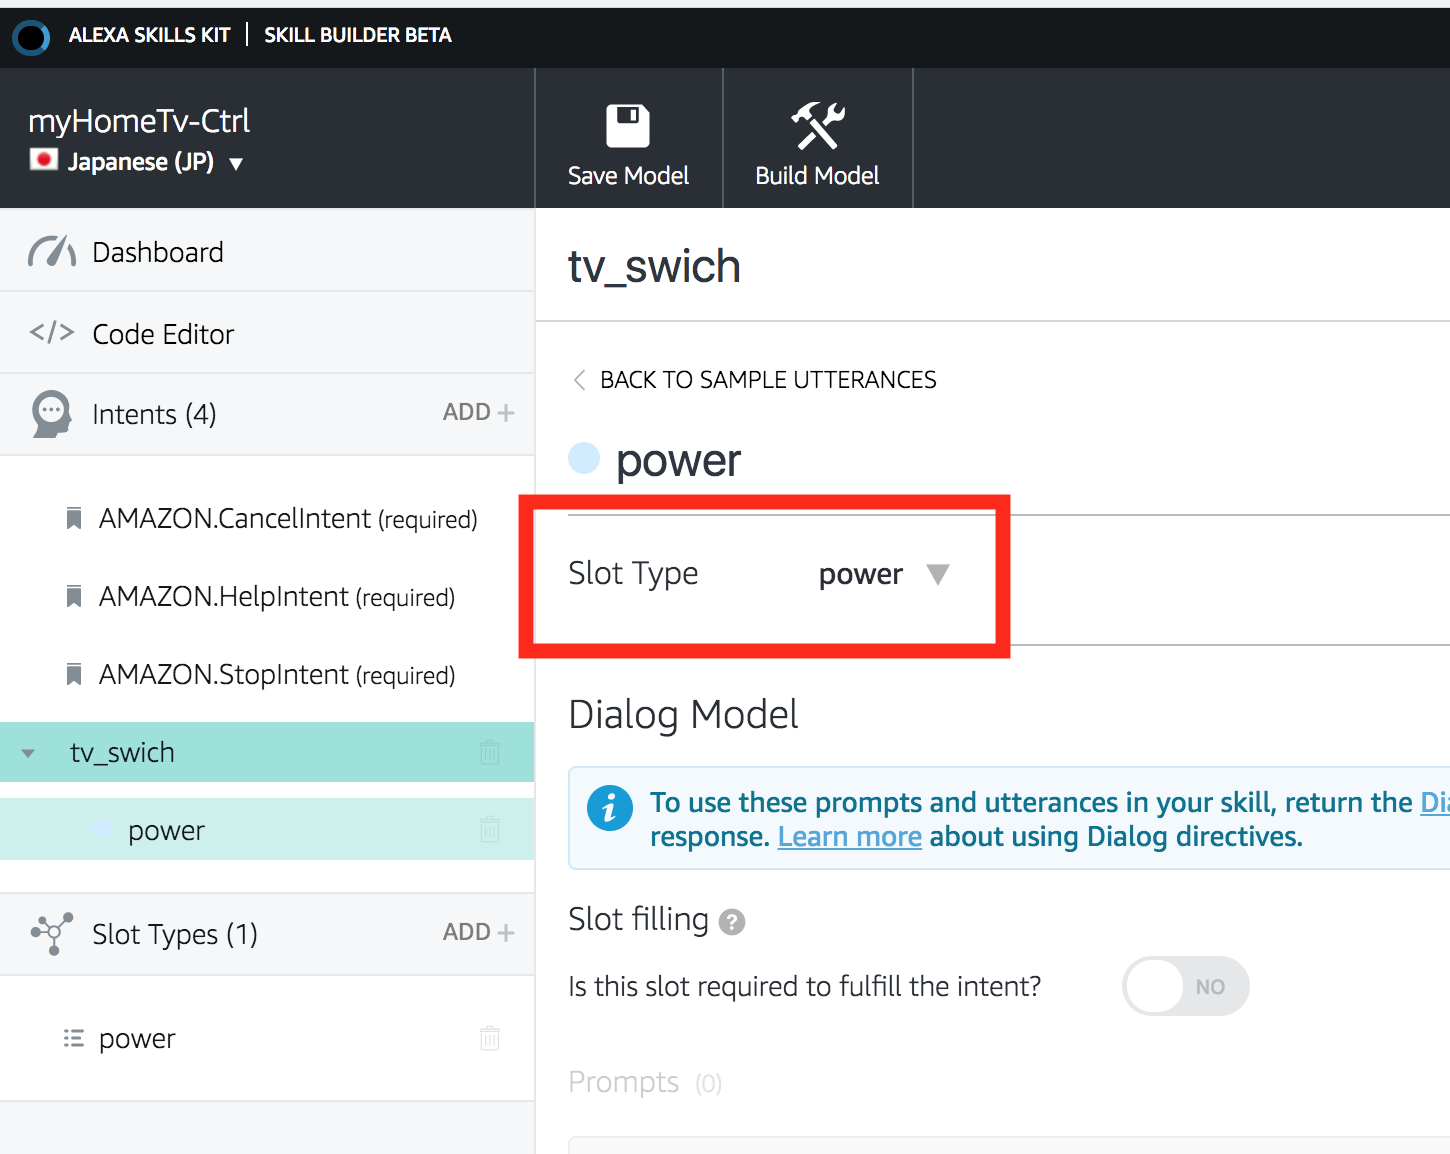Open the Japanese (JP) language dropdown
The width and height of the screenshot is (1450, 1154).
click(x=137, y=162)
